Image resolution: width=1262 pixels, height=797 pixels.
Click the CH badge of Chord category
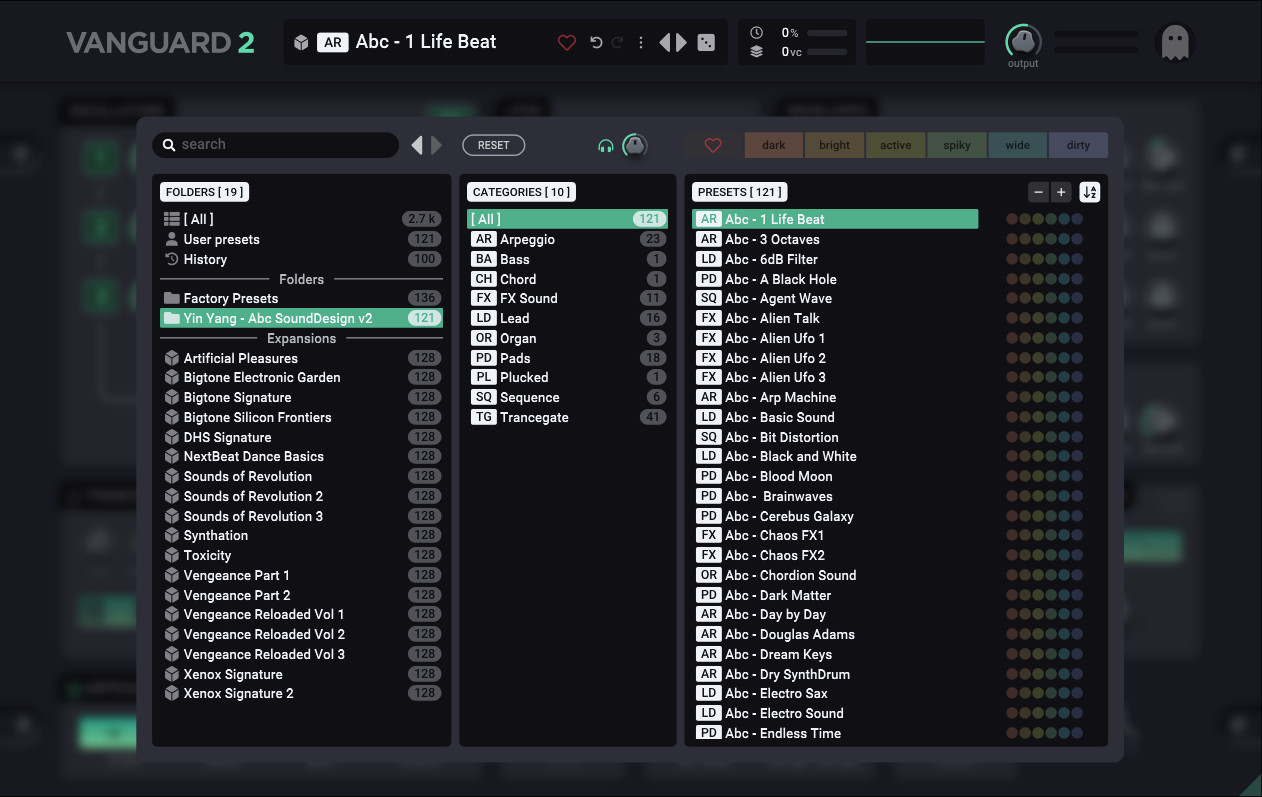(484, 279)
